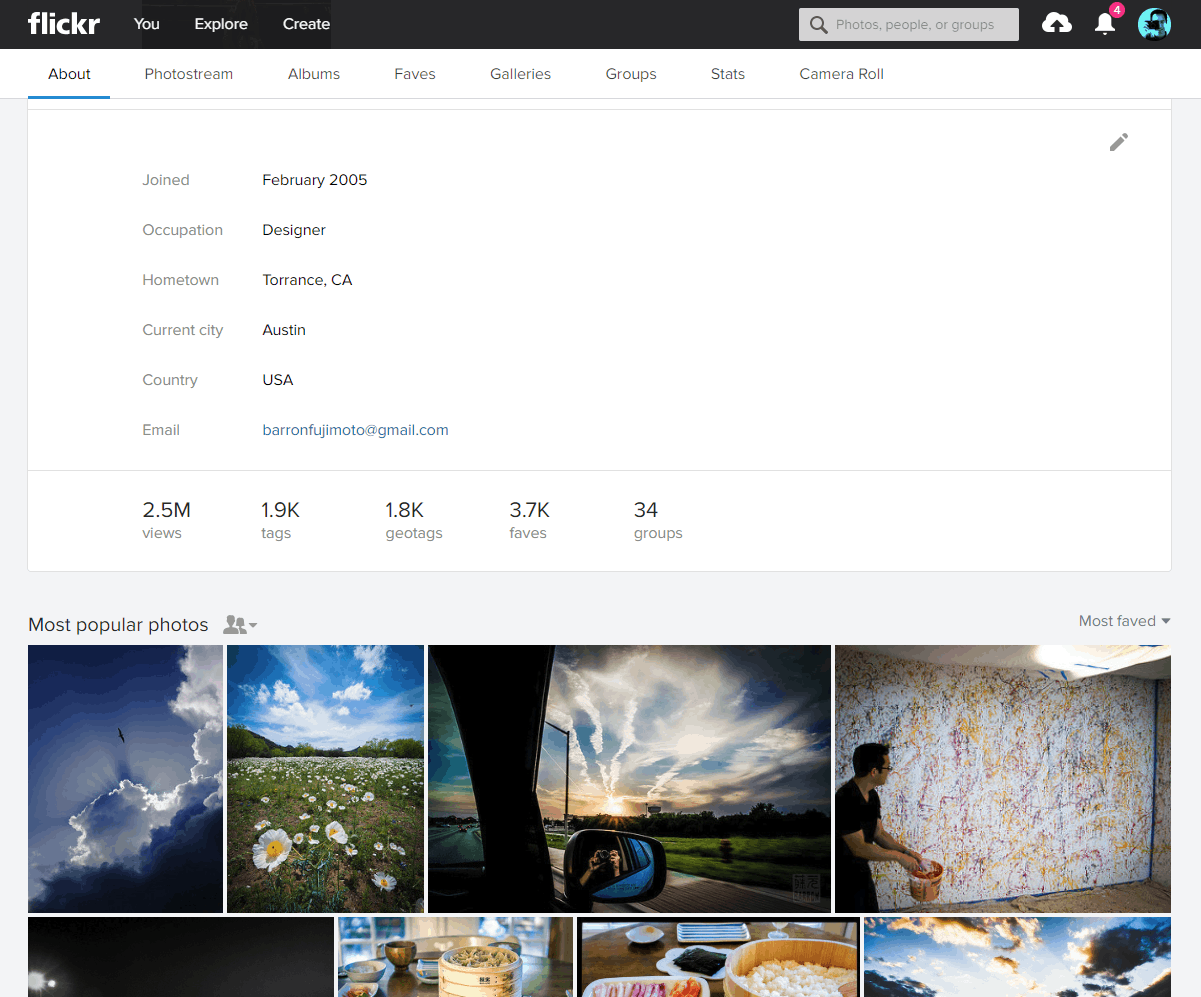Click the Torrance, CA hometown value
The image size is (1201, 997).
307,280
